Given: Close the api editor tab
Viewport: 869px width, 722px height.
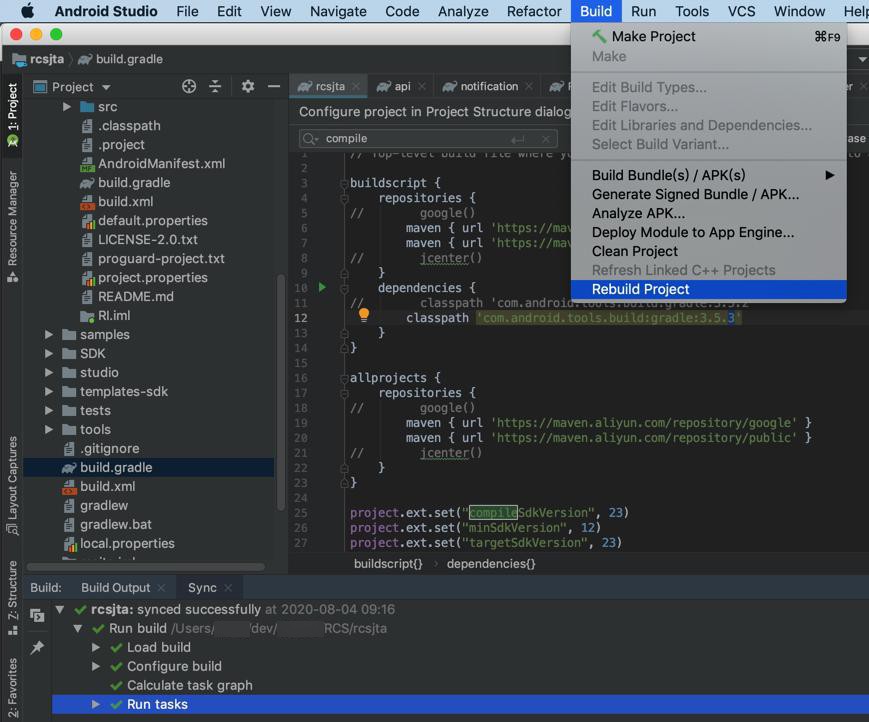Looking at the screenshot, I should [422, 86].
